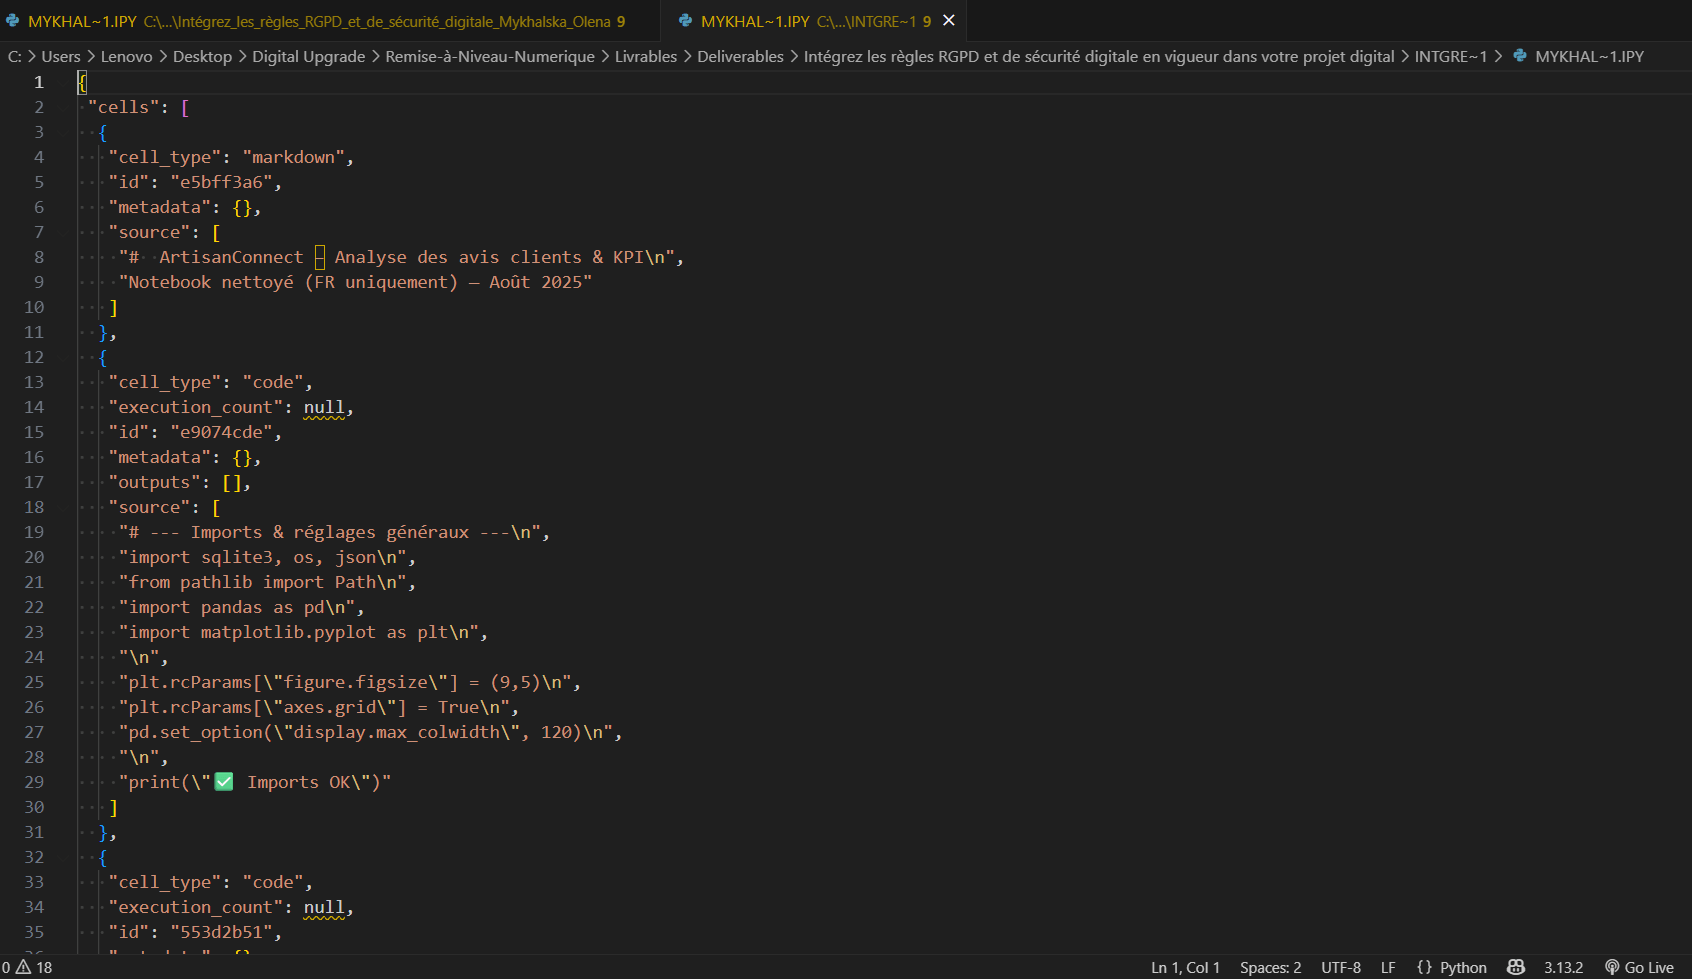The image size is (1692, 979).
Task: Click "from pathlib import Path" line
Action: click(x=267, y=582)
